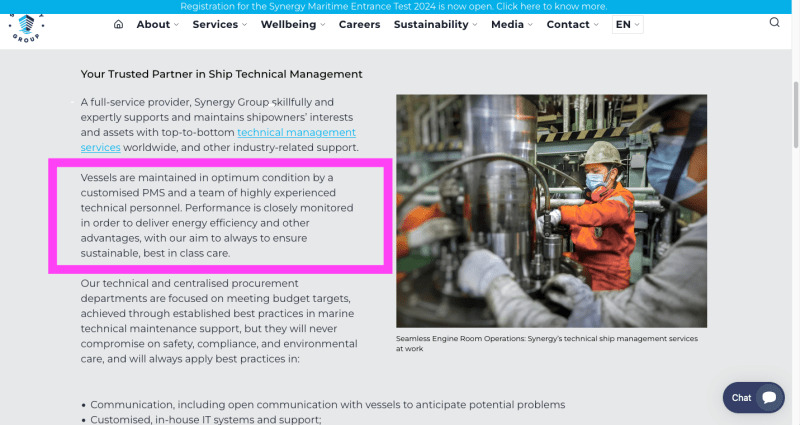Click the paragraph starting 'Vessels are maintained'
800x425 pixels.
[217, 215]
